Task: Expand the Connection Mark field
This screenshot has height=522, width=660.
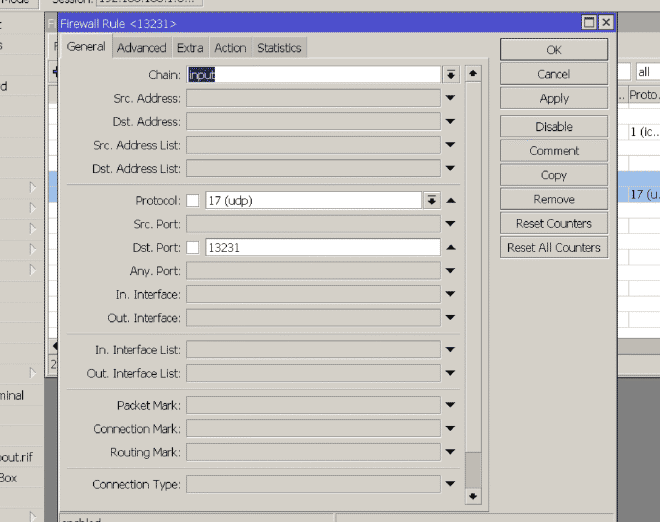Action: [x=450, y=429]
